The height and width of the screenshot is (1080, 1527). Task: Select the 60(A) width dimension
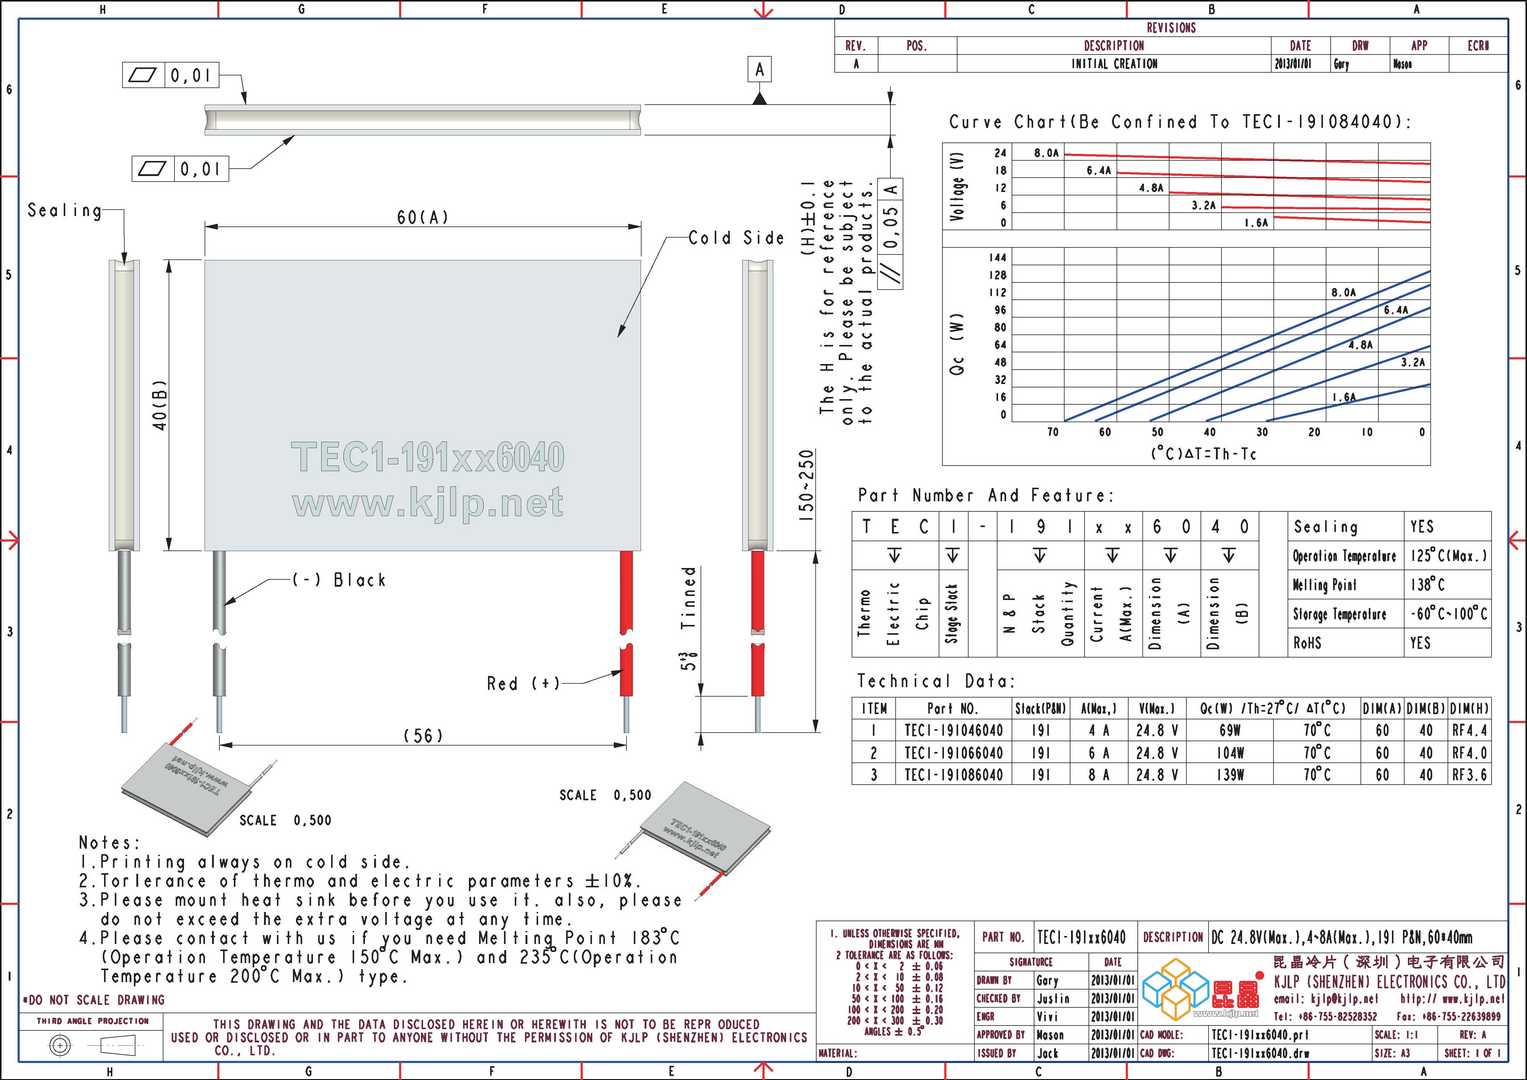(x=423, y=217)
